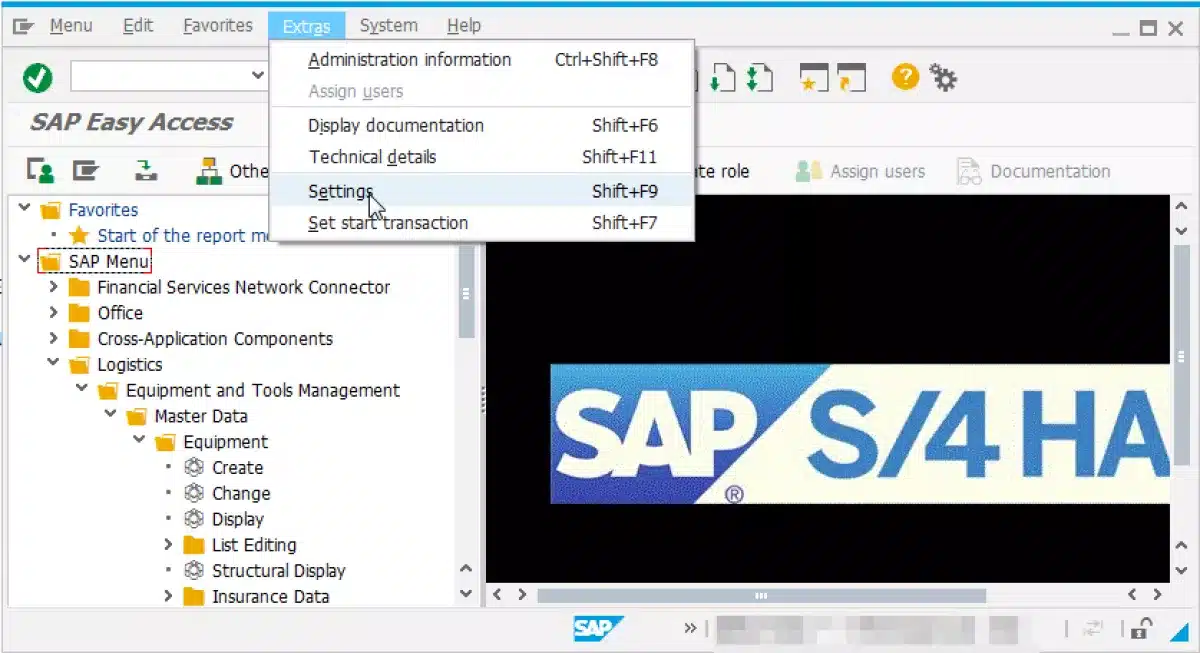Close the Extras menu via its title
The height and width of the screenshot is (653, 1200).
306,27
